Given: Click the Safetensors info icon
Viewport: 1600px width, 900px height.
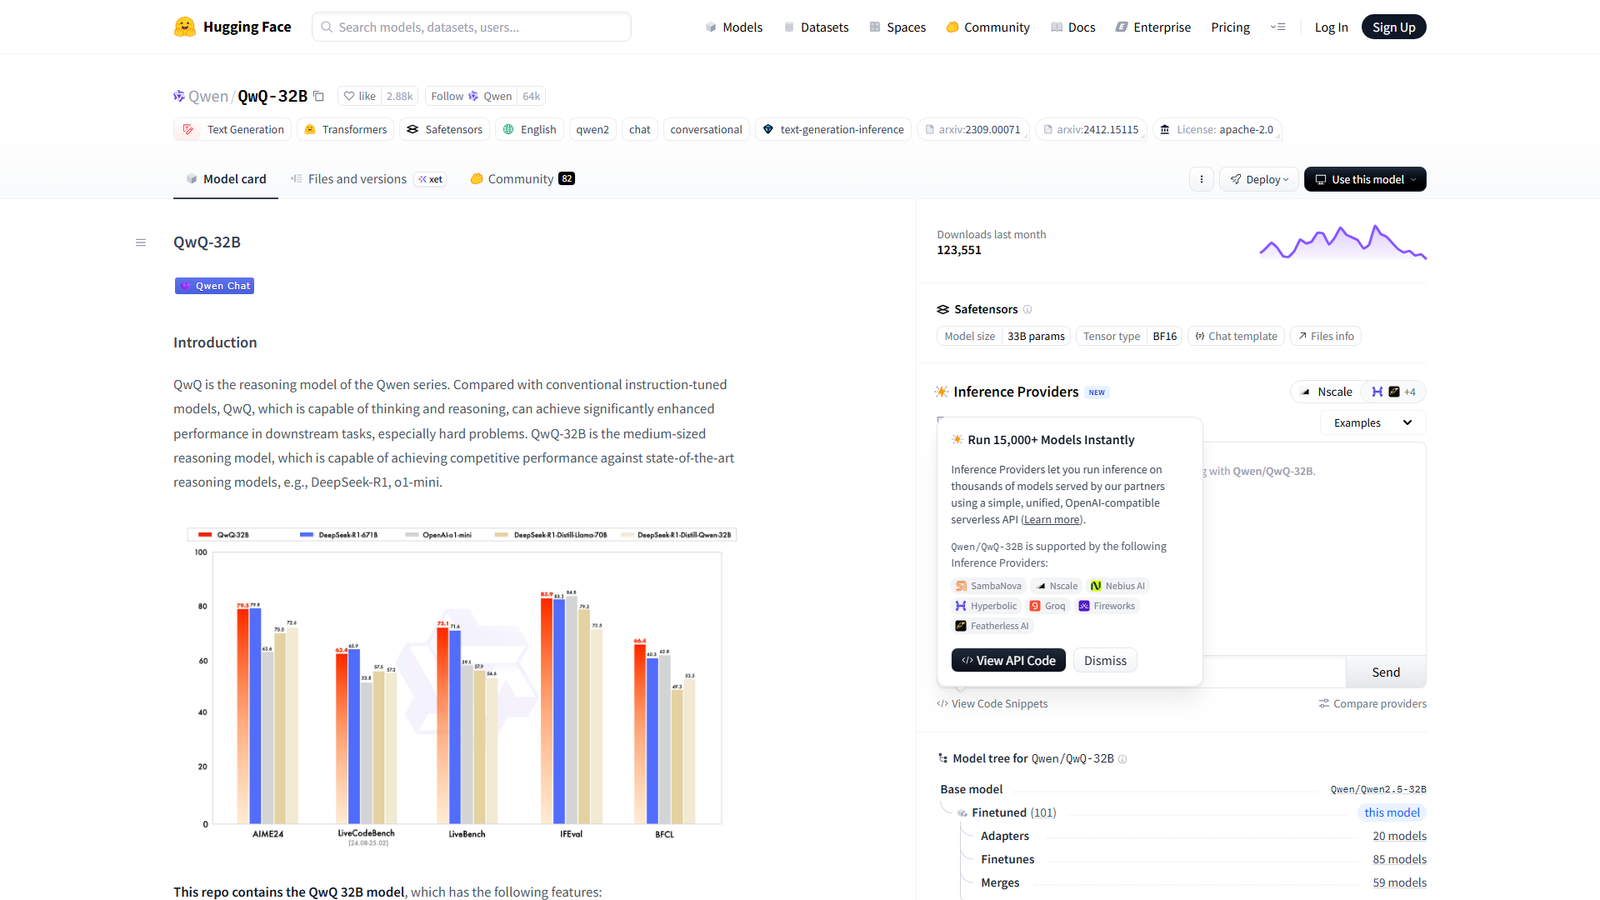Looking at the screenshot, I should click(1027, 310).
